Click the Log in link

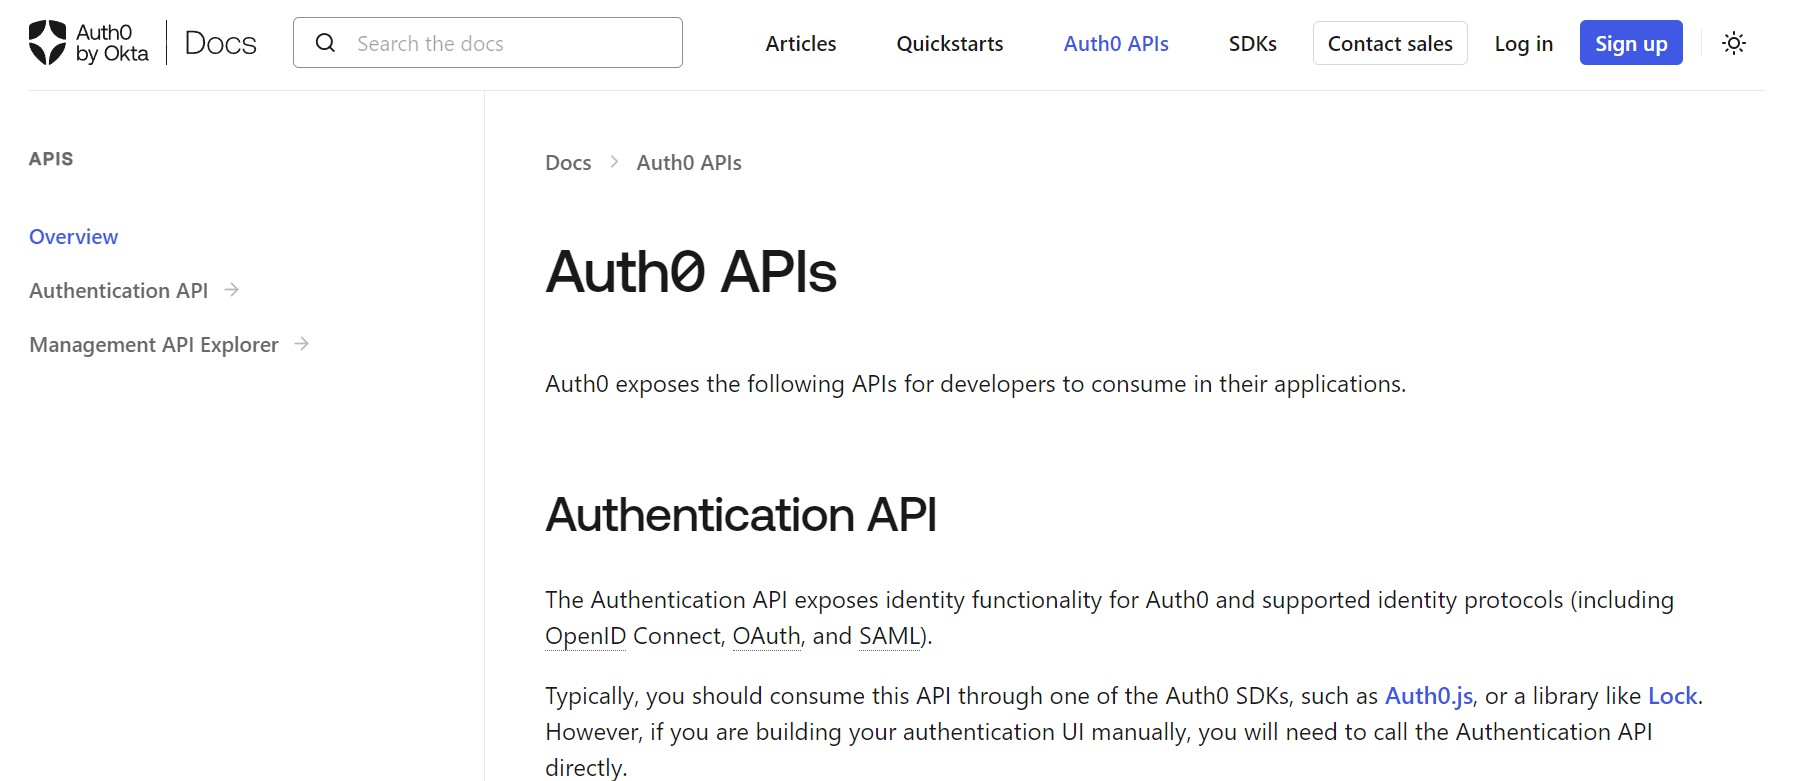(x=1524, y=44)
